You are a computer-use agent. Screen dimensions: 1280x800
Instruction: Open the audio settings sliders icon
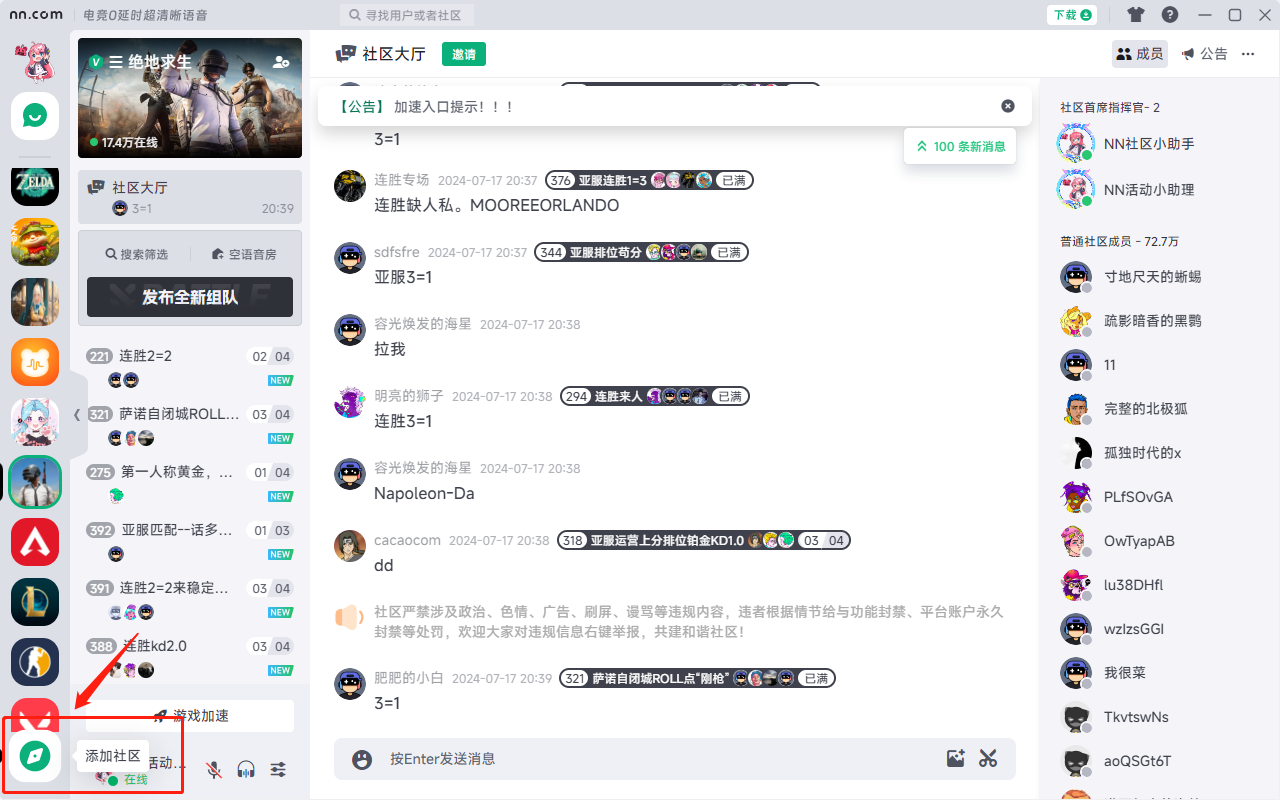278,769
